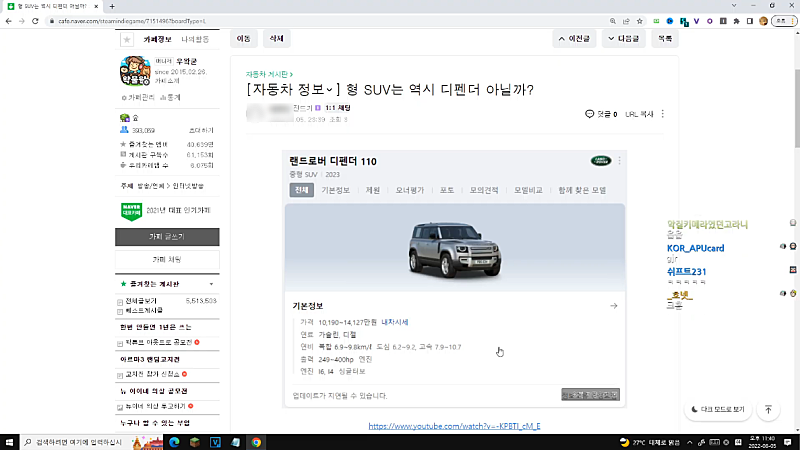Viewport: 800px width, 450px height.
Task: Open the post's three-dot options menu
Action: (663, 115)
